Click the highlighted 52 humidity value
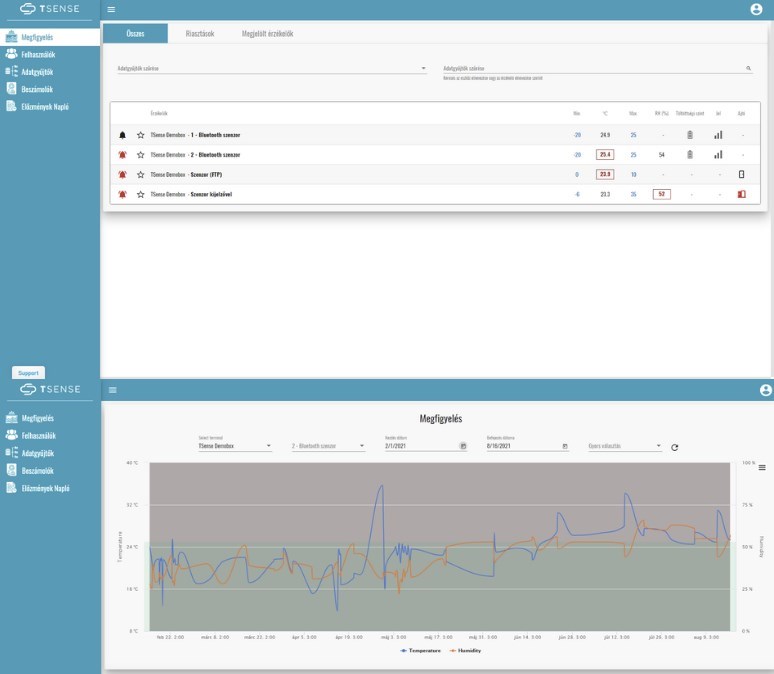This screenshot has height=674, width=774. pos(661,194)
